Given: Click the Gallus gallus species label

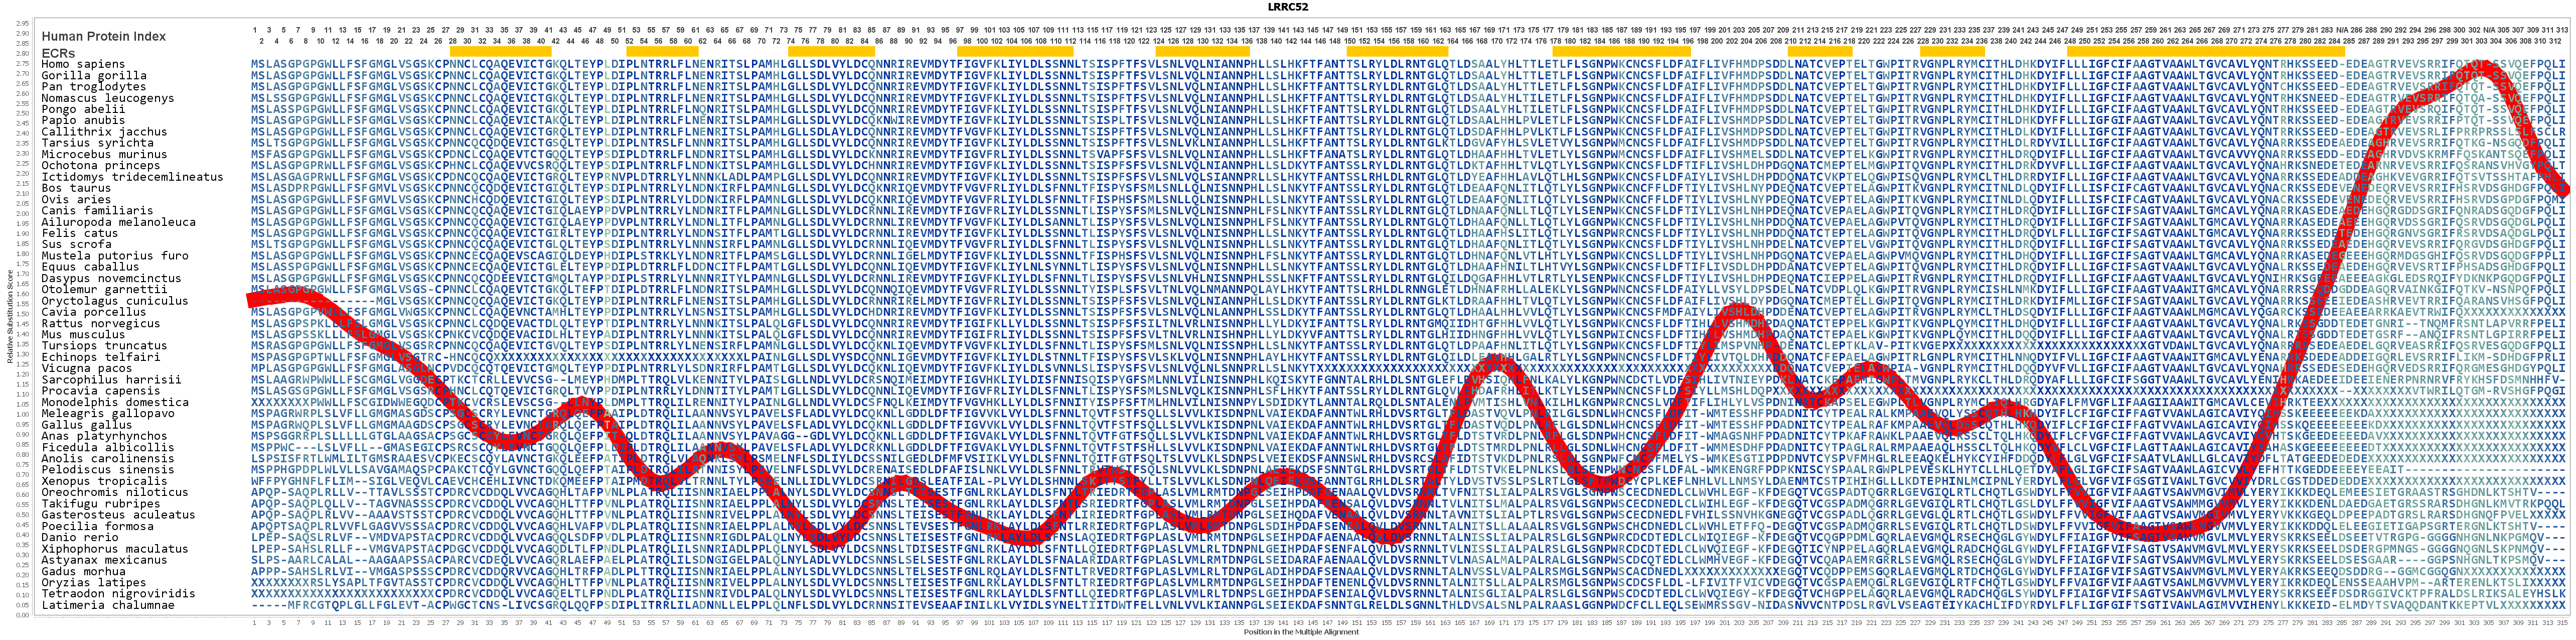Looking at the screenshot, I should pyautogui.click(x=87, y=425).
